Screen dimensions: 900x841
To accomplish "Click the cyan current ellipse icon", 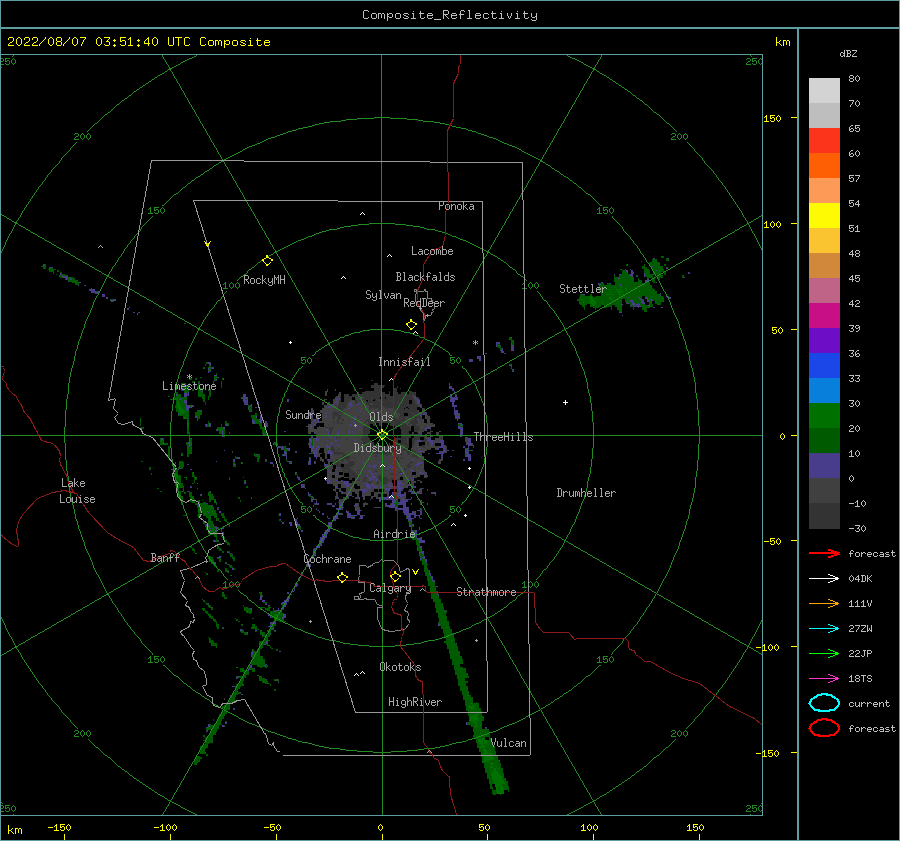I will click(x=824, y=703).
